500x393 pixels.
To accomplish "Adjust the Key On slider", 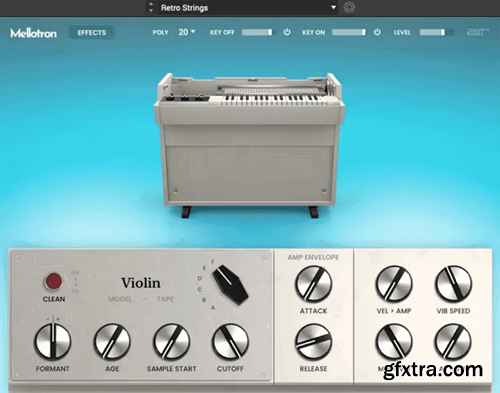I will (x=349, y=32).
